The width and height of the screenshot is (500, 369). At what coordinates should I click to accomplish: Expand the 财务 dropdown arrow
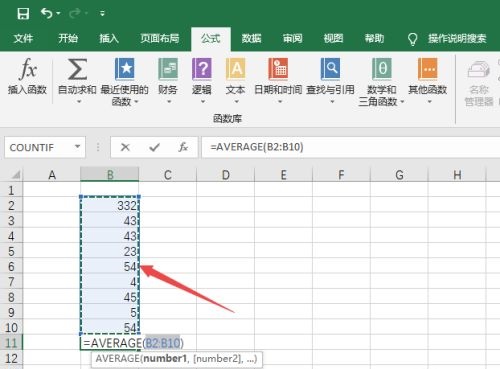coord(169,102)
